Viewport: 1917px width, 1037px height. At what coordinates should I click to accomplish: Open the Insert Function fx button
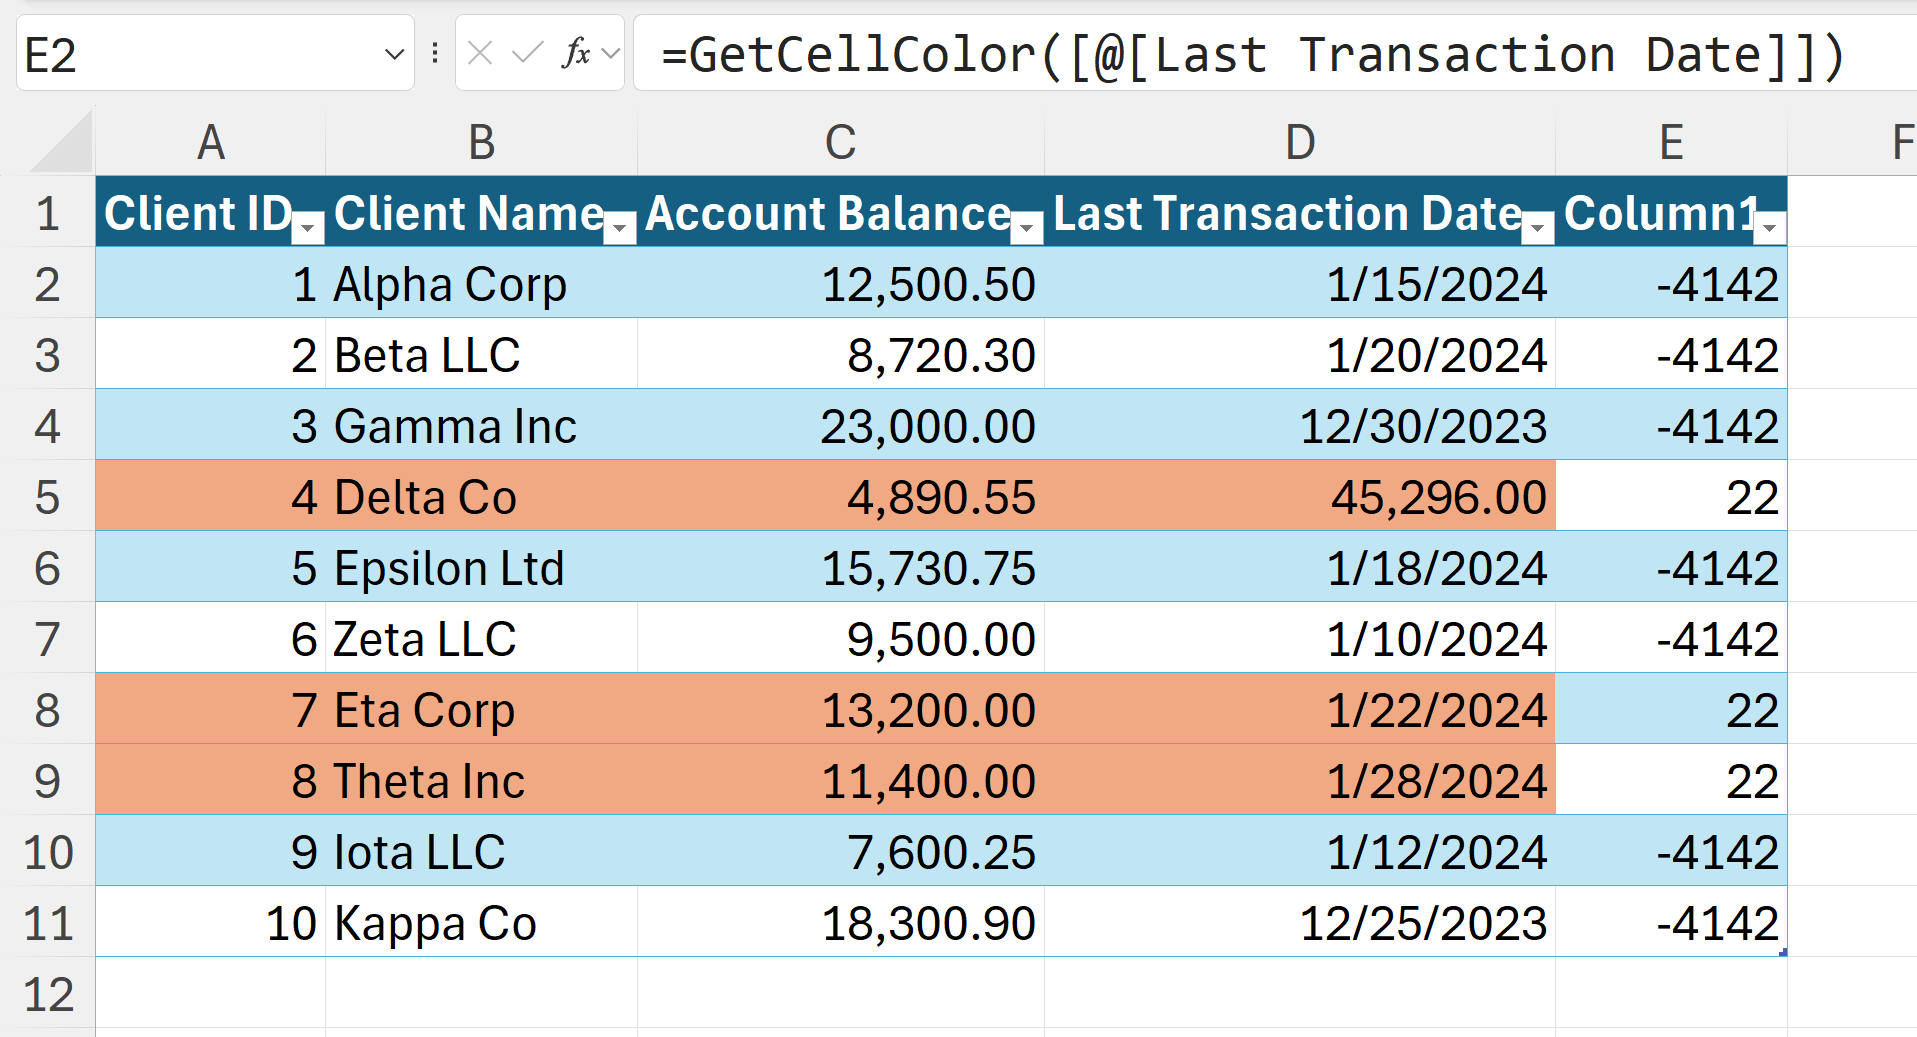(x=576, y=53)
